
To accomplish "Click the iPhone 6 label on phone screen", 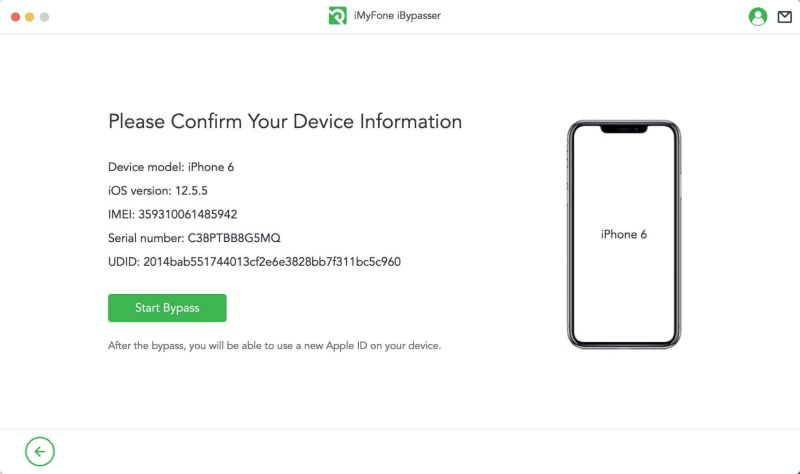I will pos(624,234).
